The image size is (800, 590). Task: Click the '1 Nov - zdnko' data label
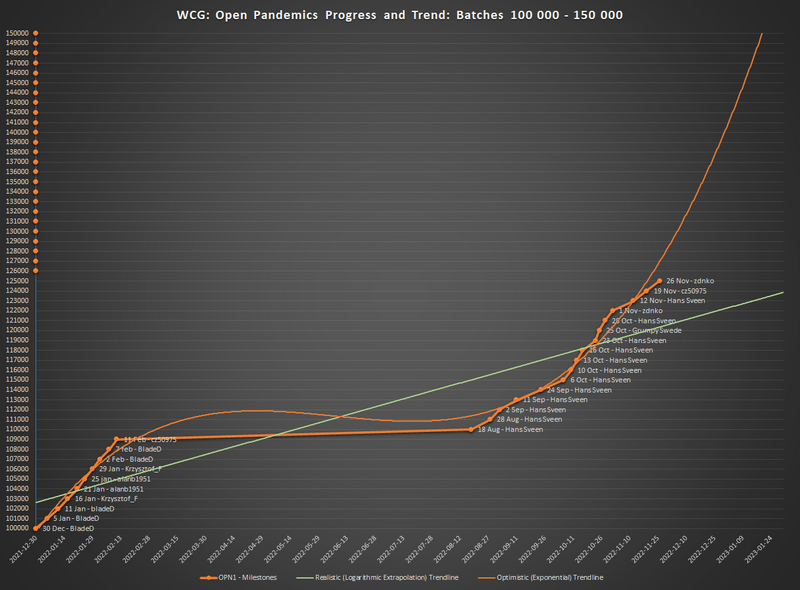pos(641,310)
